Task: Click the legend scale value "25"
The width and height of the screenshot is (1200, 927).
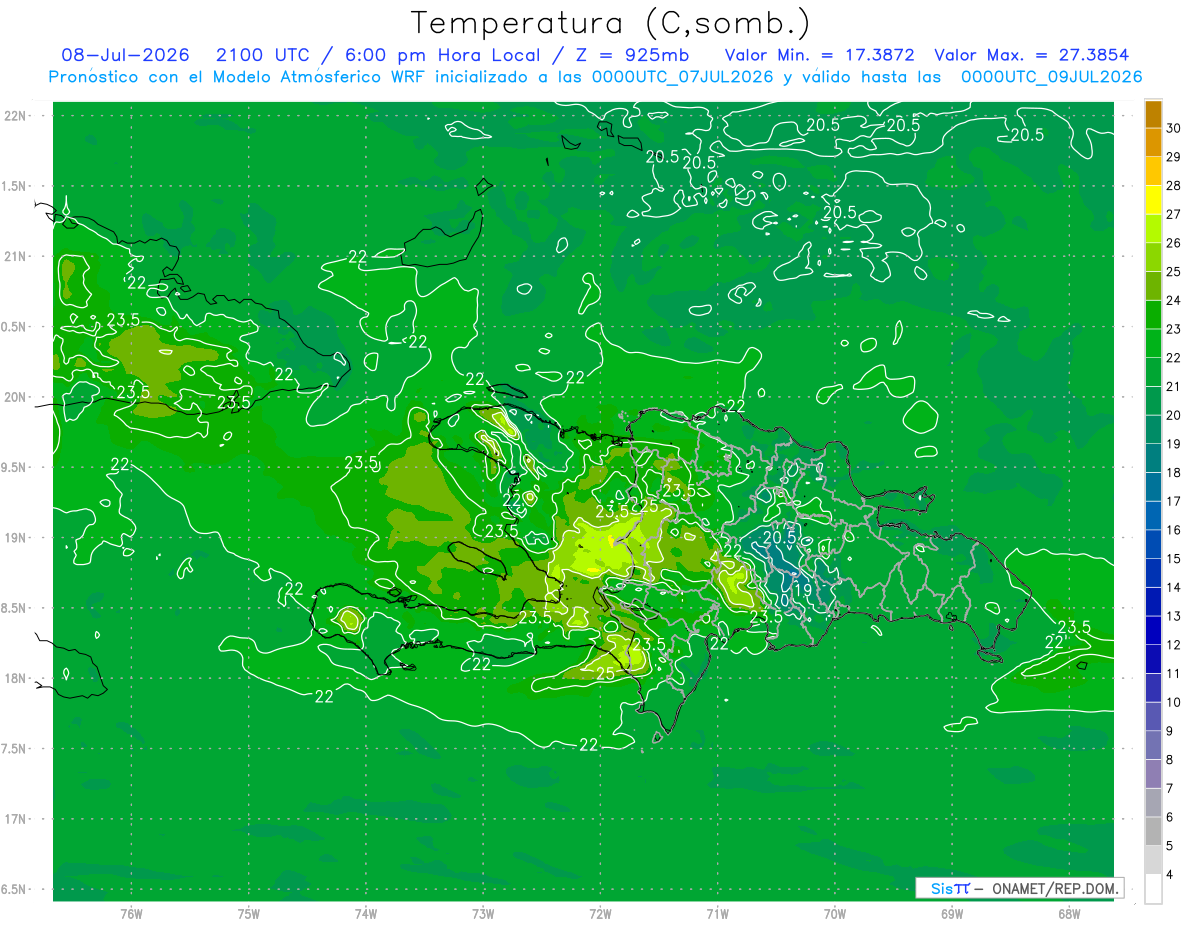Action: click(x=1173, y=271)
